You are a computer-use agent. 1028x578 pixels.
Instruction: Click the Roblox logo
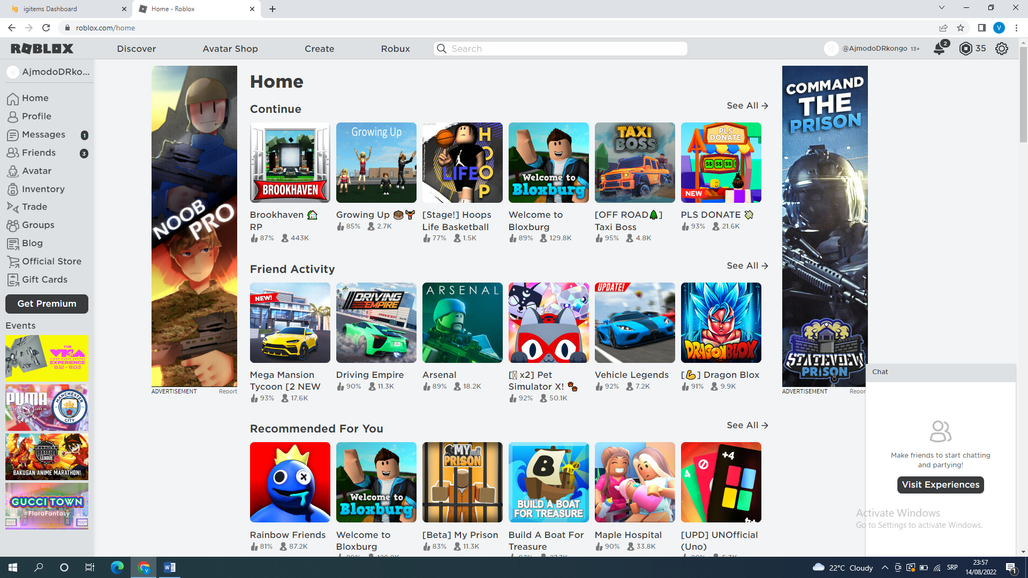(x=42, y=48)
